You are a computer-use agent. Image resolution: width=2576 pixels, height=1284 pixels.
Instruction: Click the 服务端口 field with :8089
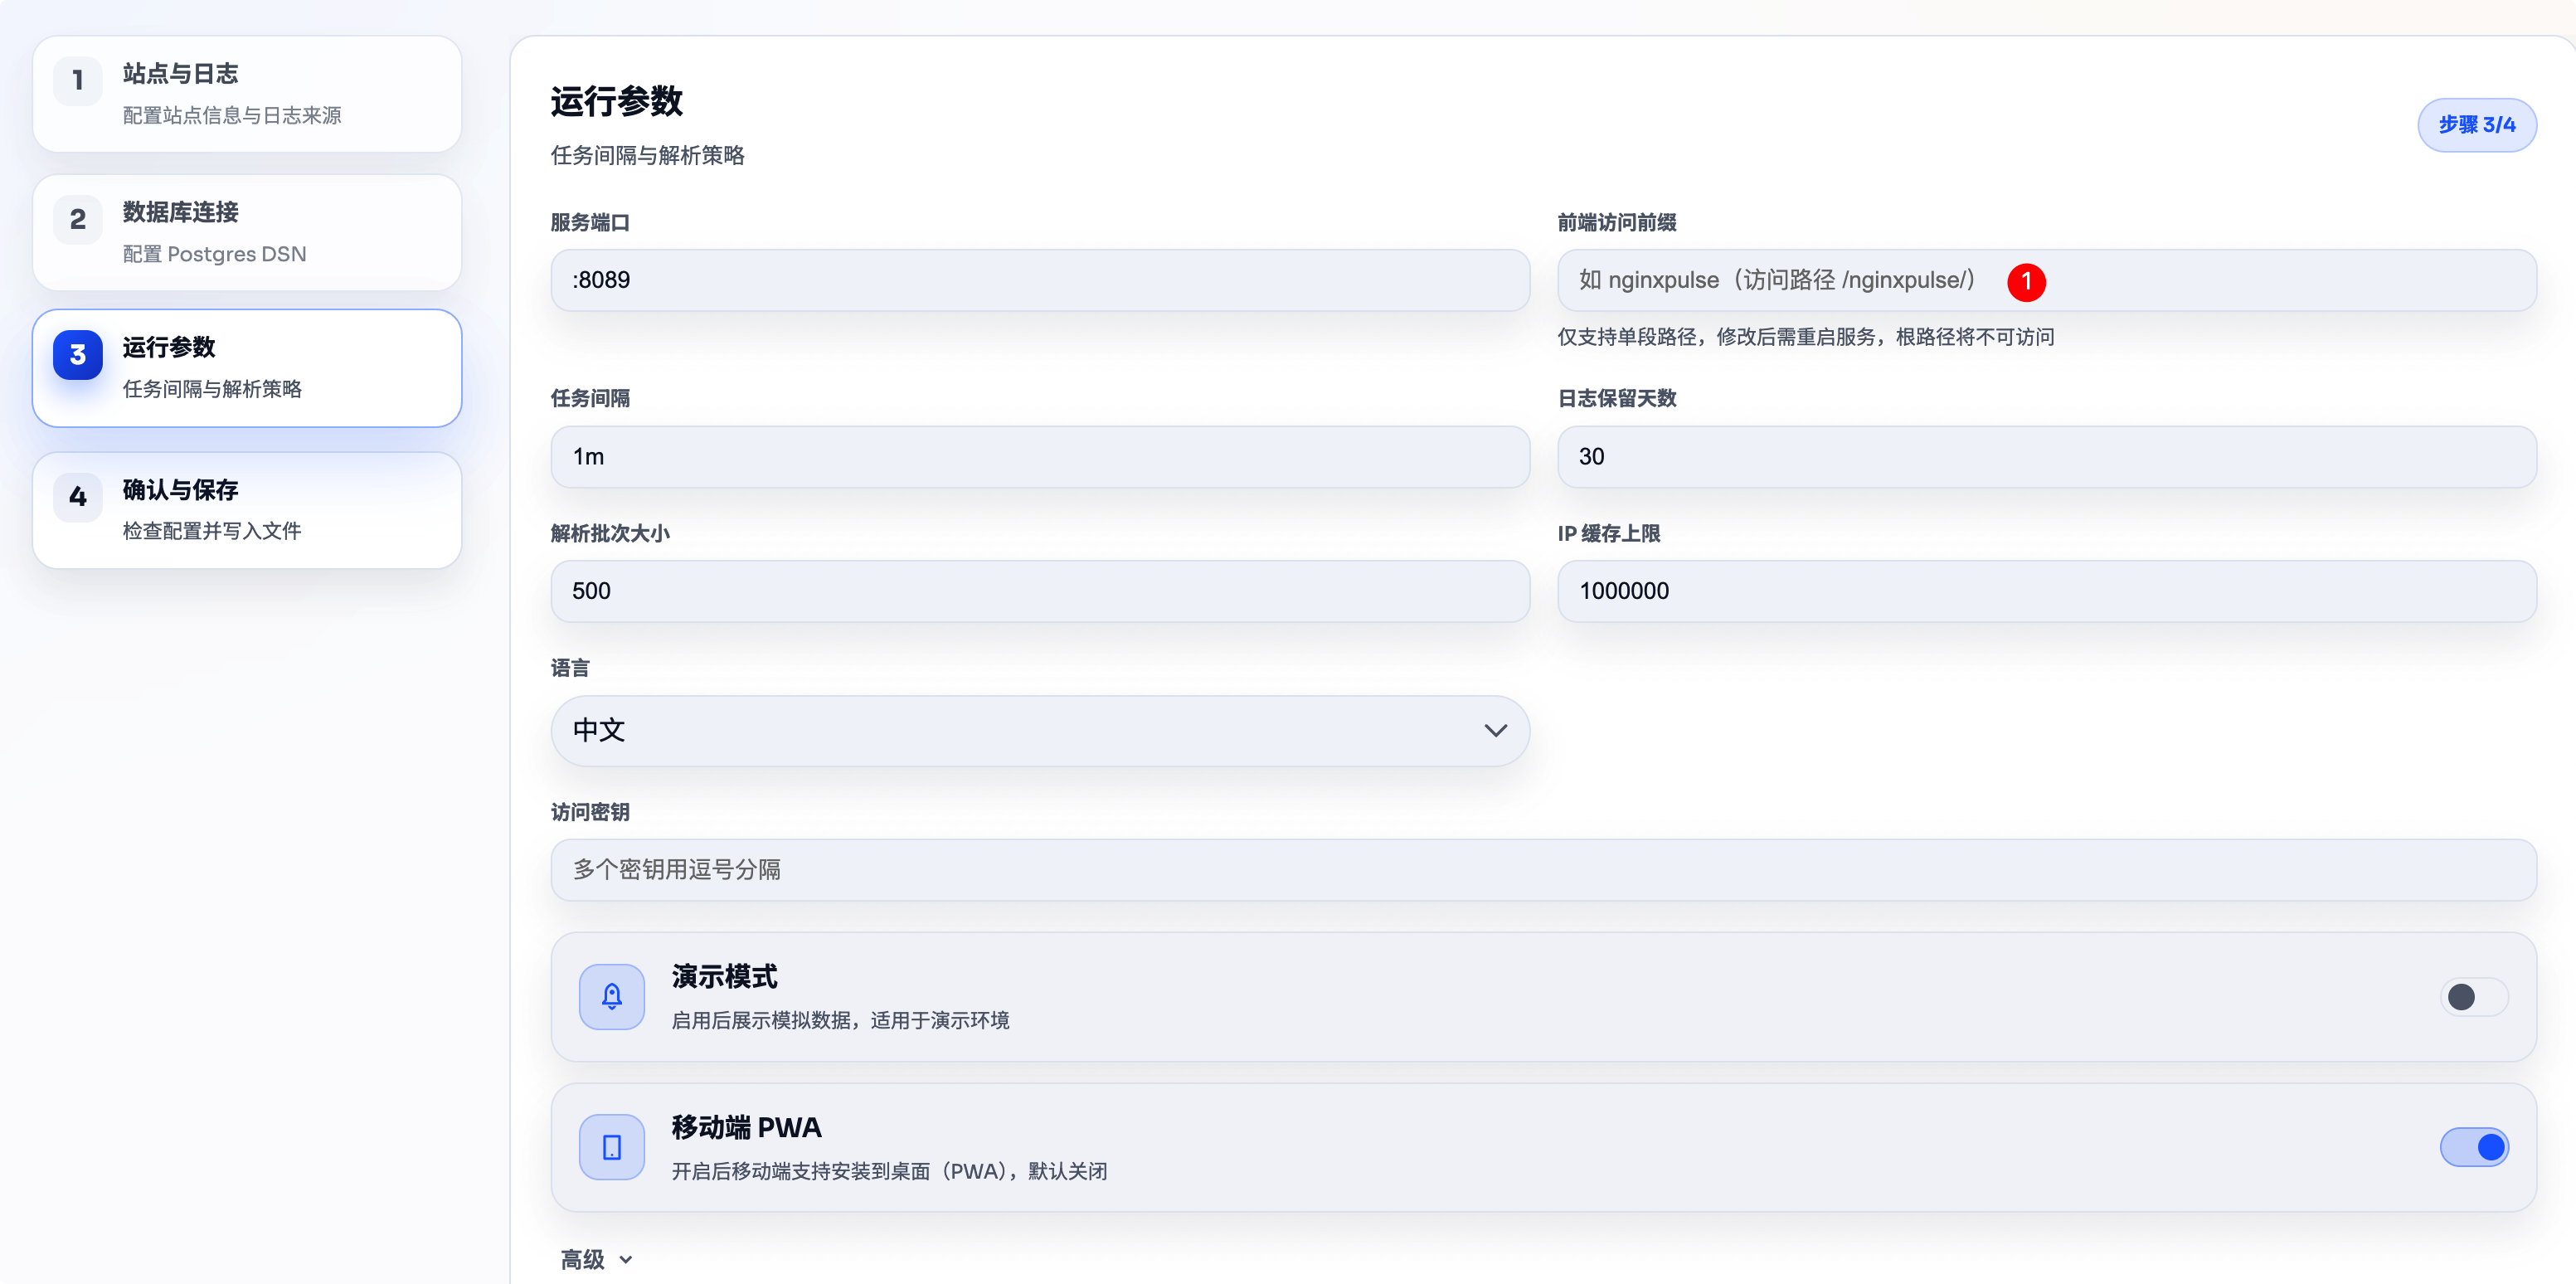pyautogui.click(x=1040, y=280)
